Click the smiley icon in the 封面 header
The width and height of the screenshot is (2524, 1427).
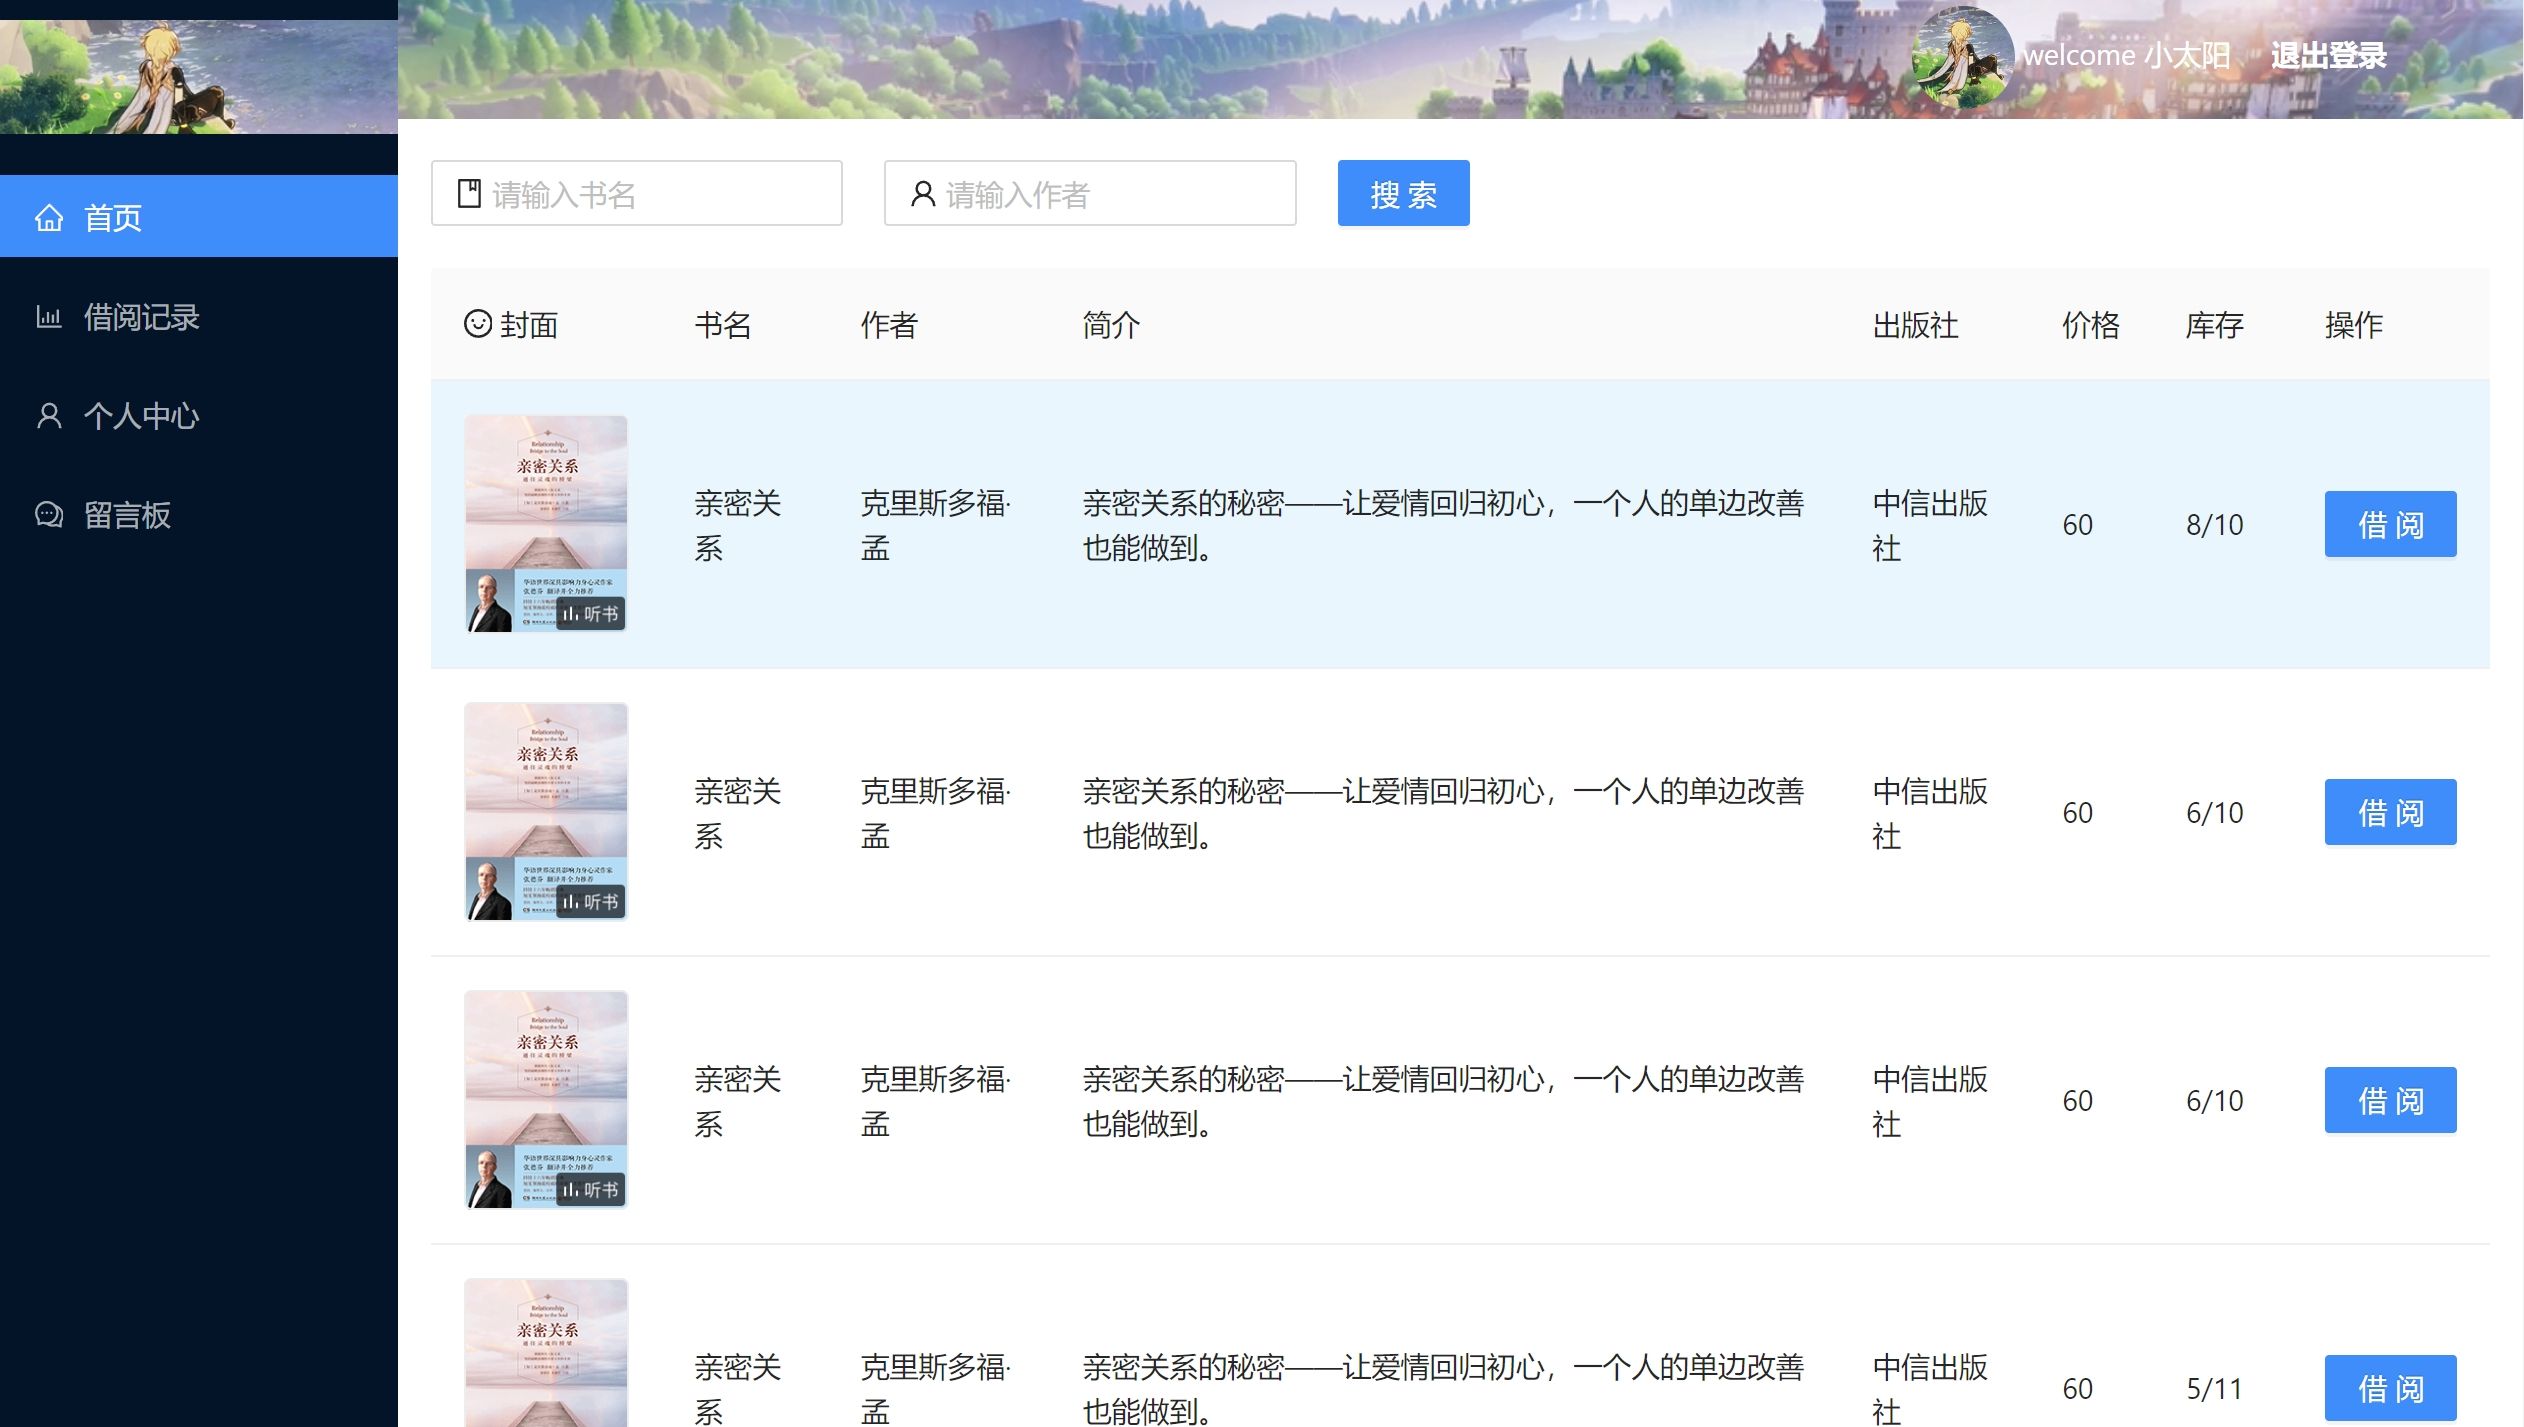pyautogui.click(x=478, y=323)
